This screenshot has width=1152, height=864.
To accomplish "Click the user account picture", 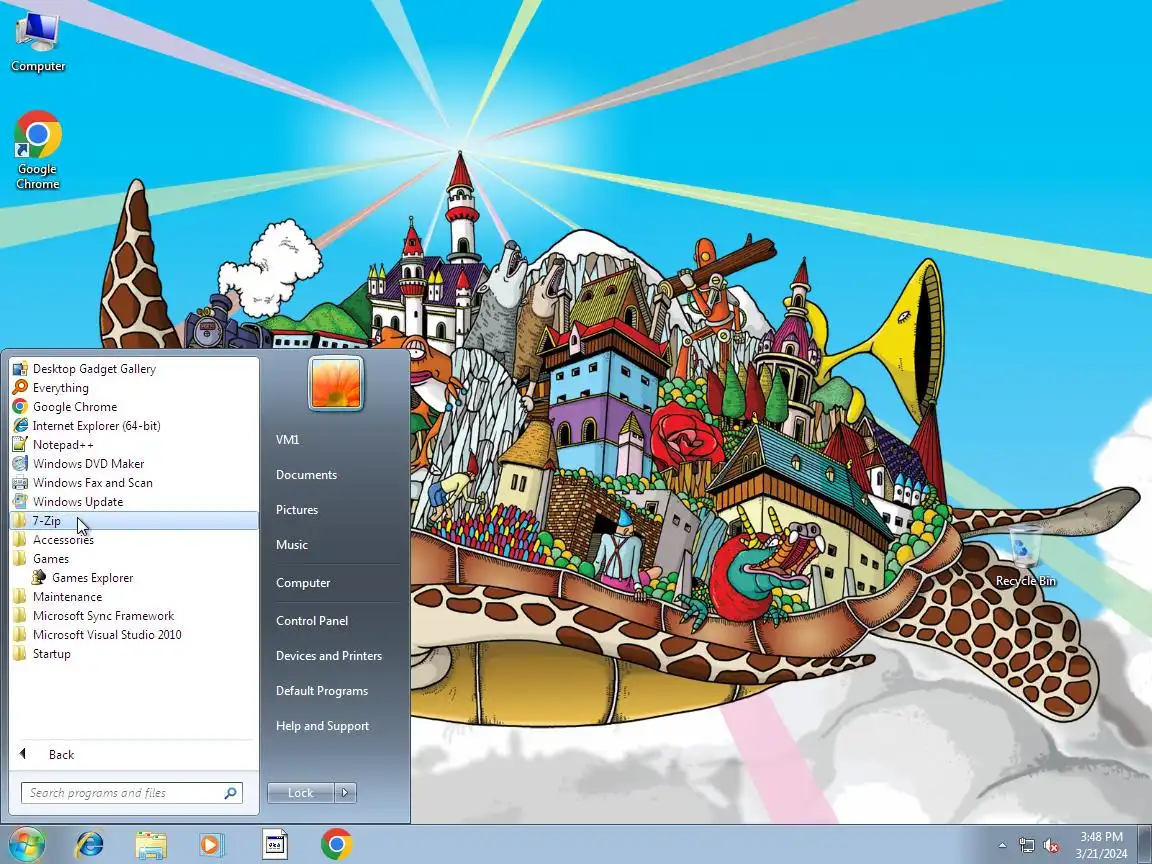I will tap(336, 384).
